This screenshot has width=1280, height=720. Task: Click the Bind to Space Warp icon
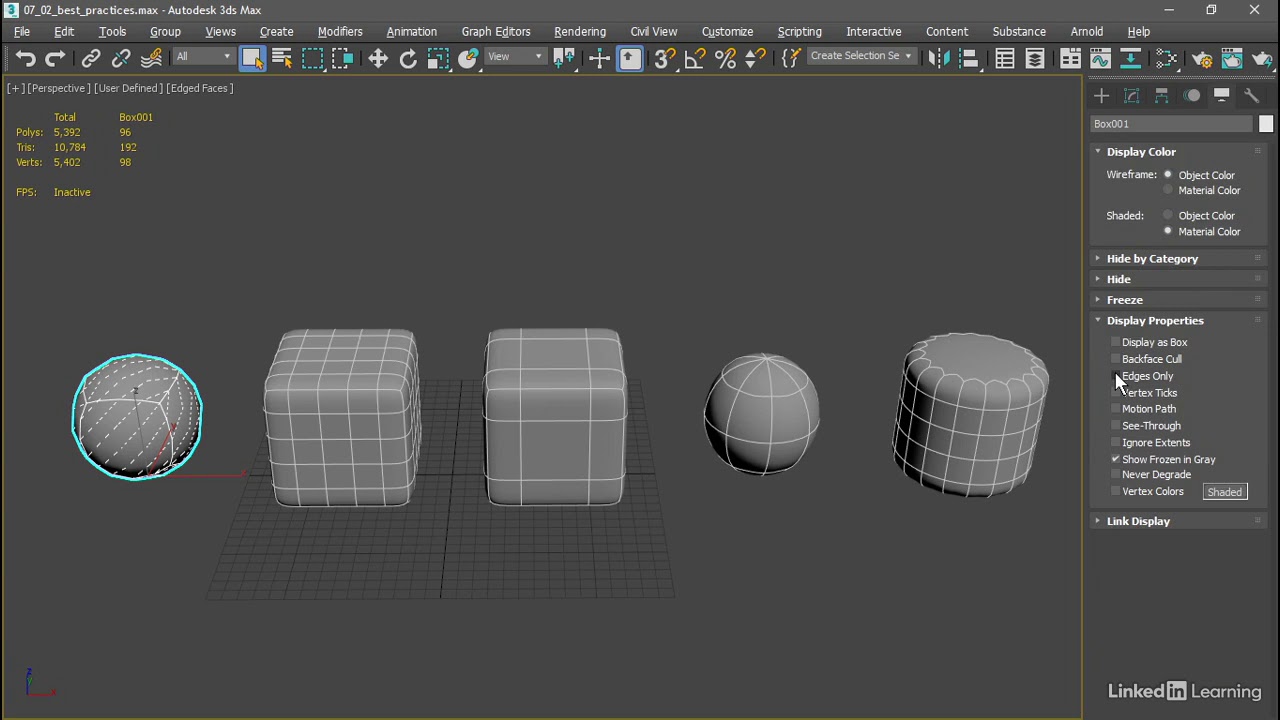(151, 59)
